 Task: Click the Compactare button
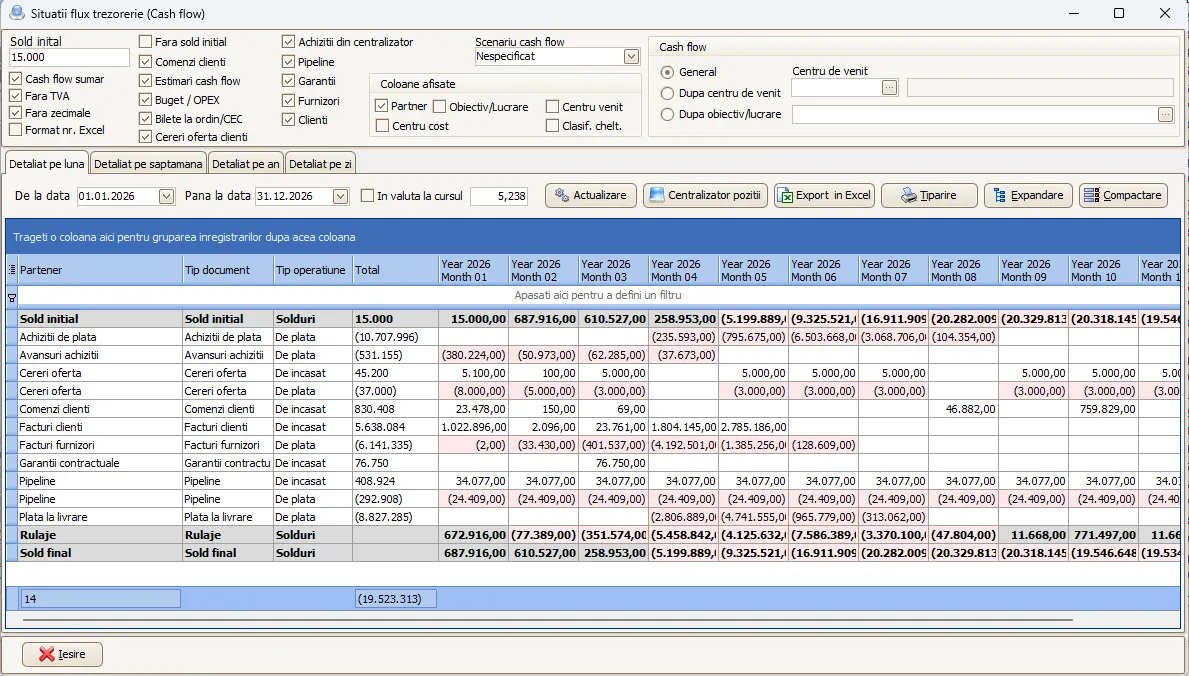coord(1122,195)
